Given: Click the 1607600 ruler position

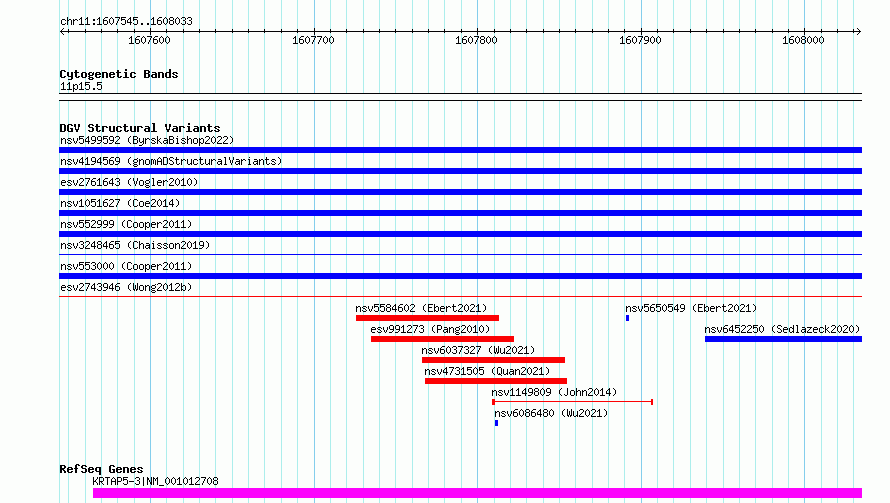Looking at the screenshot, I should [149, 40].
